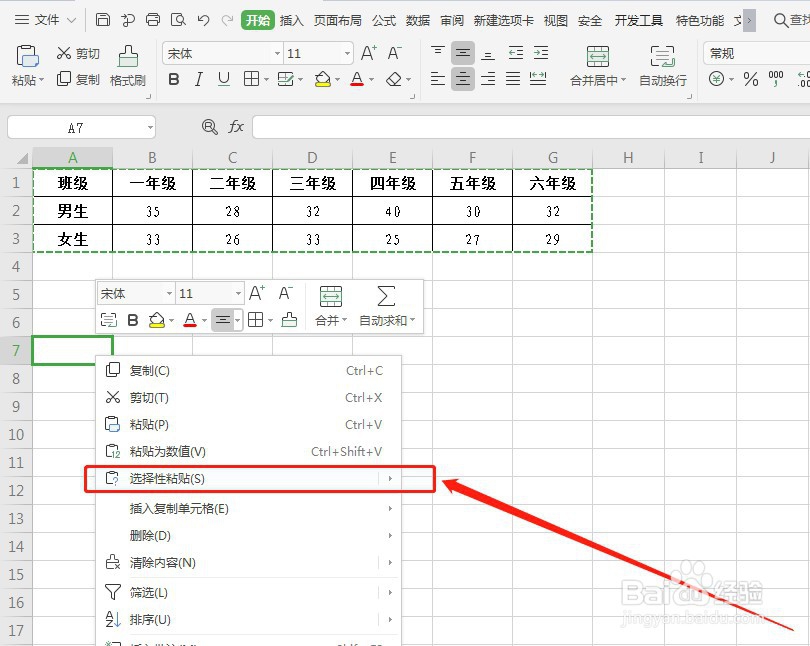This screenshot has width=810, height=646.
Task: Toggle bold formatting on the floating toolbar
Action: [131, 320]
